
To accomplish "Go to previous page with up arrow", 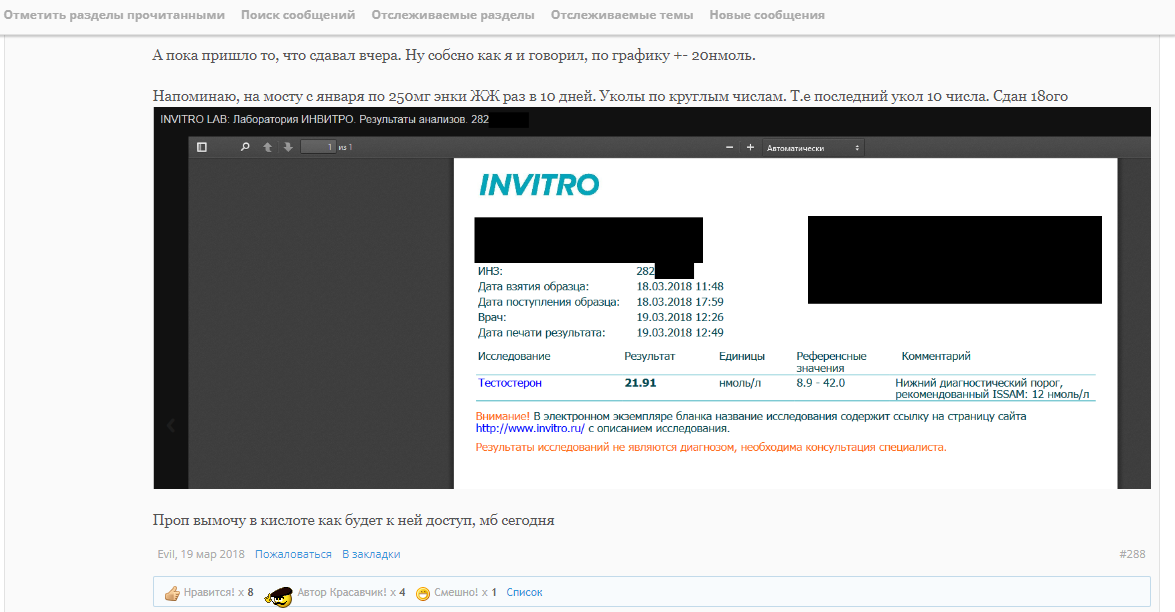I will click(x=267, y=147).
